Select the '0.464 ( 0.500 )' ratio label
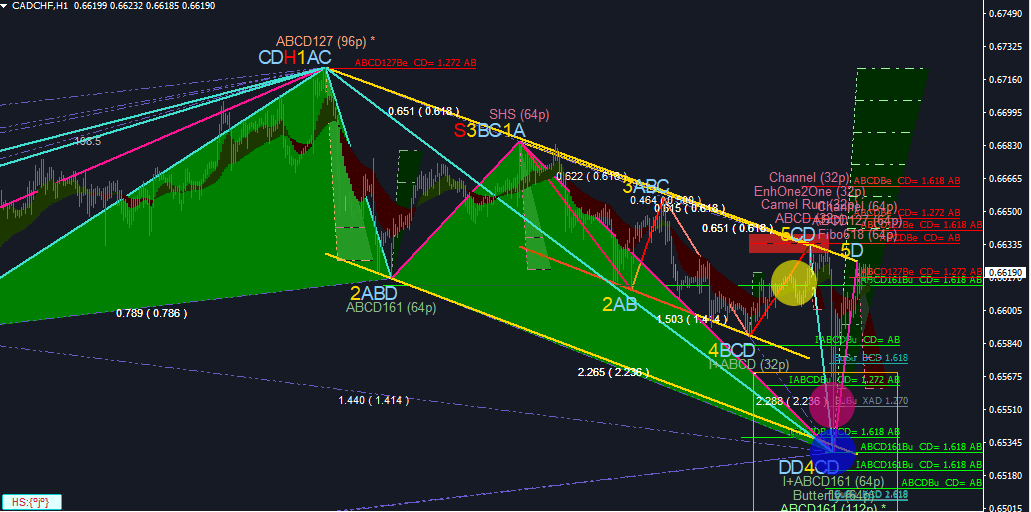This screenshot has height=512, width=1031. tap(663, 200)
